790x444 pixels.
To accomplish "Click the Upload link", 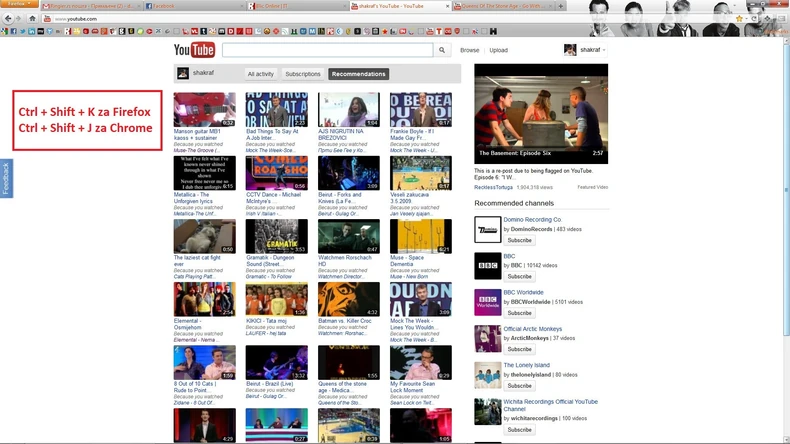I will 498,50.
